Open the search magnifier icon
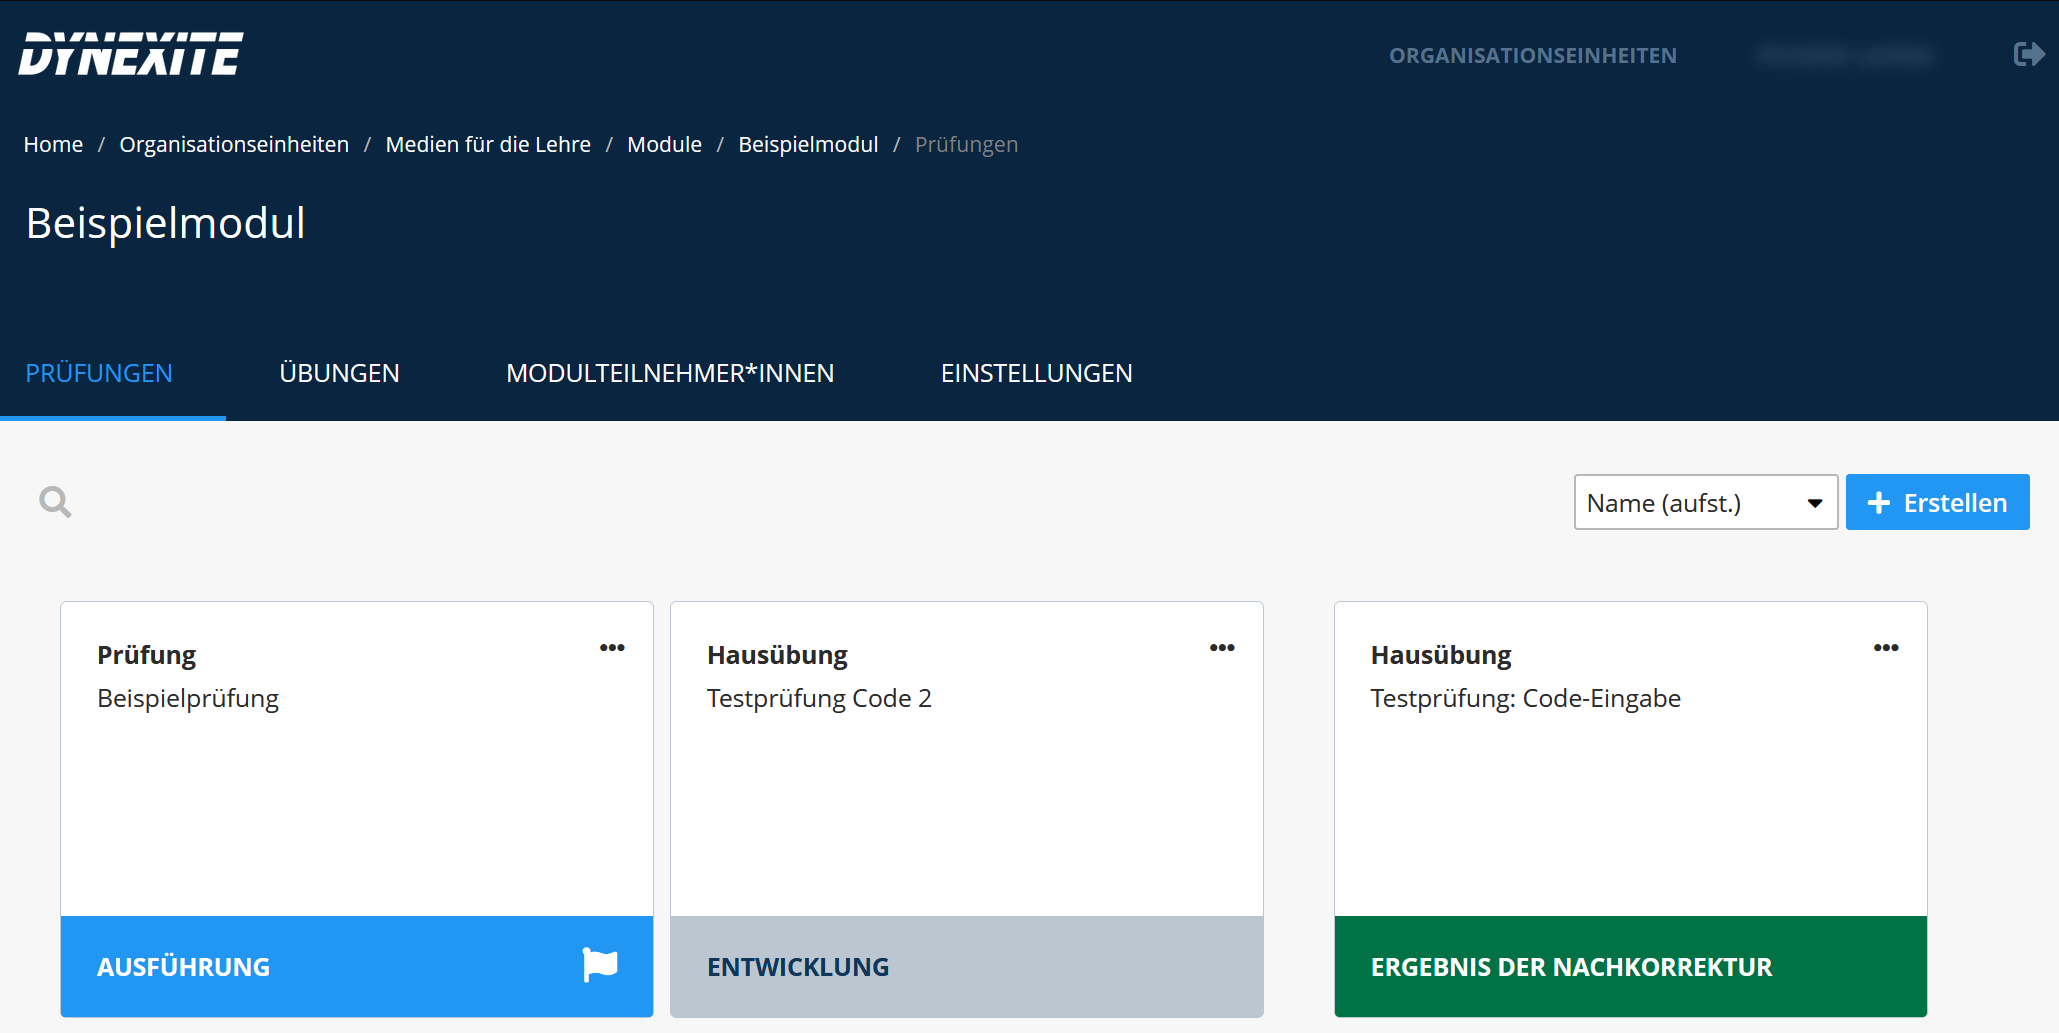2059x1033 pixels. pyautogui.click(x=55, y=502)
